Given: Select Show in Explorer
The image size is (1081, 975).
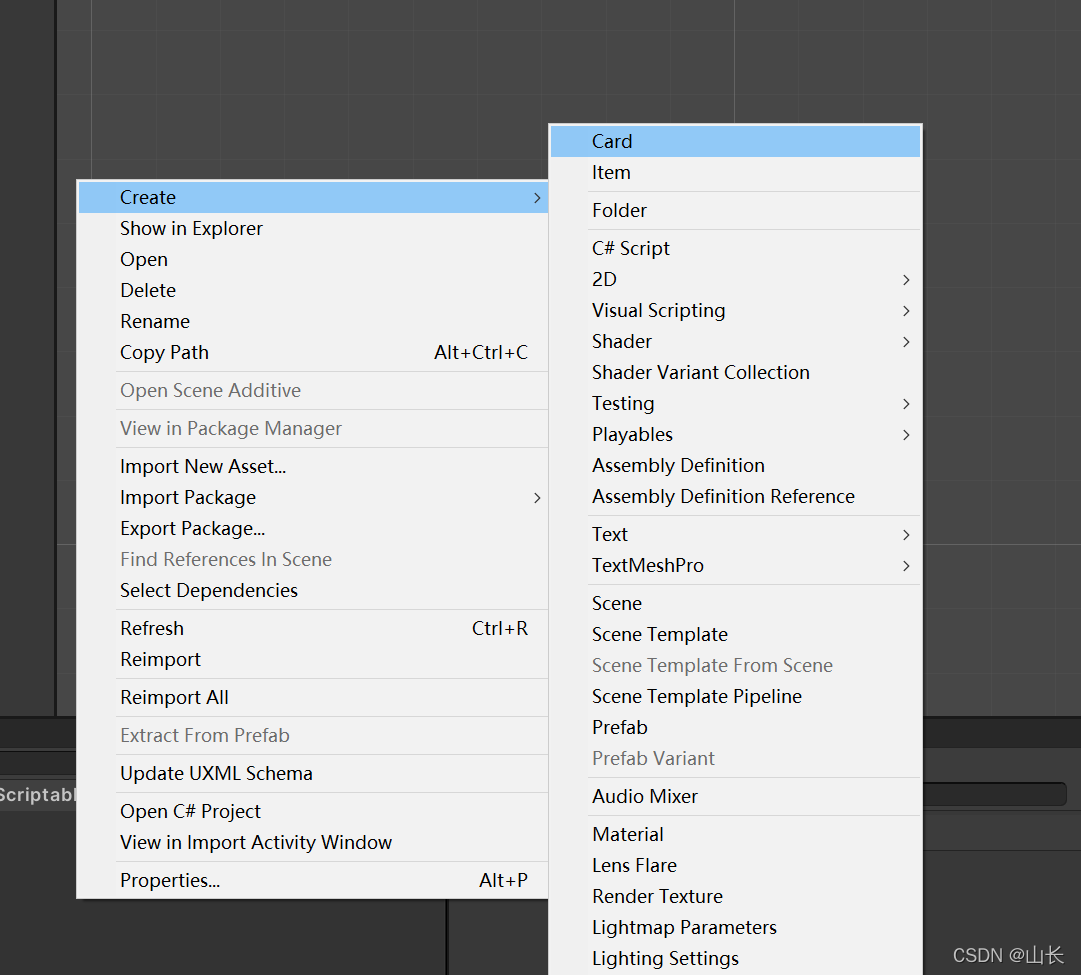Looking at the screenshot, I should tap(191, 228).
